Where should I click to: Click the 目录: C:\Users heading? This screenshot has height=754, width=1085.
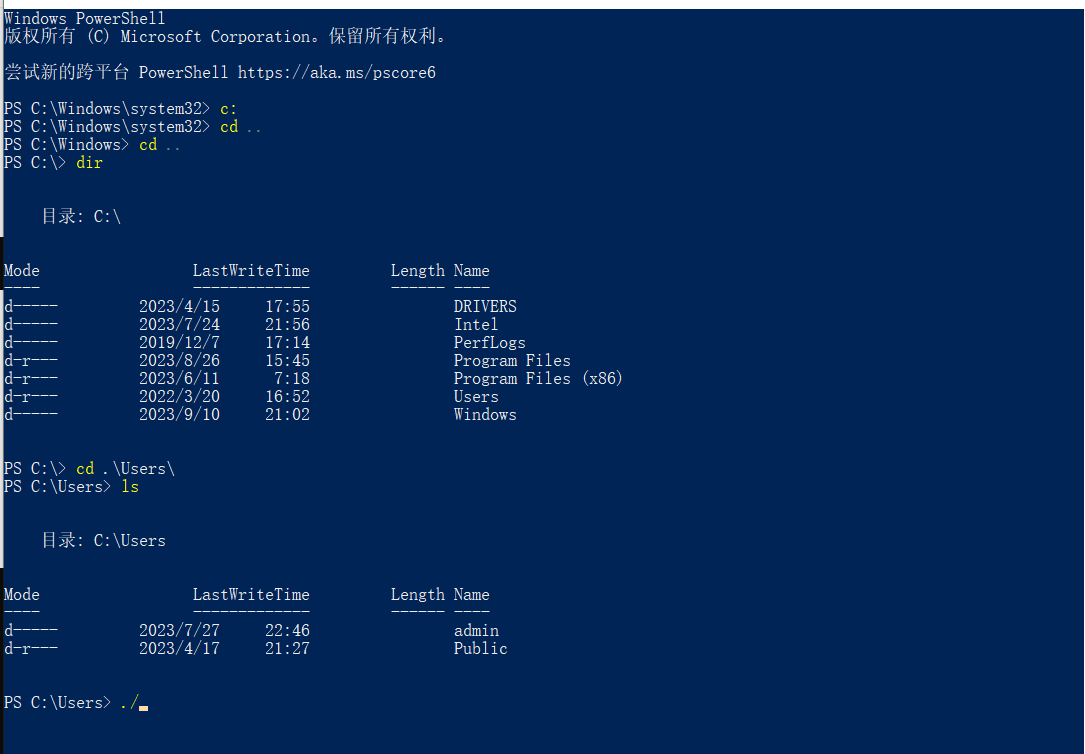[103, 541]
